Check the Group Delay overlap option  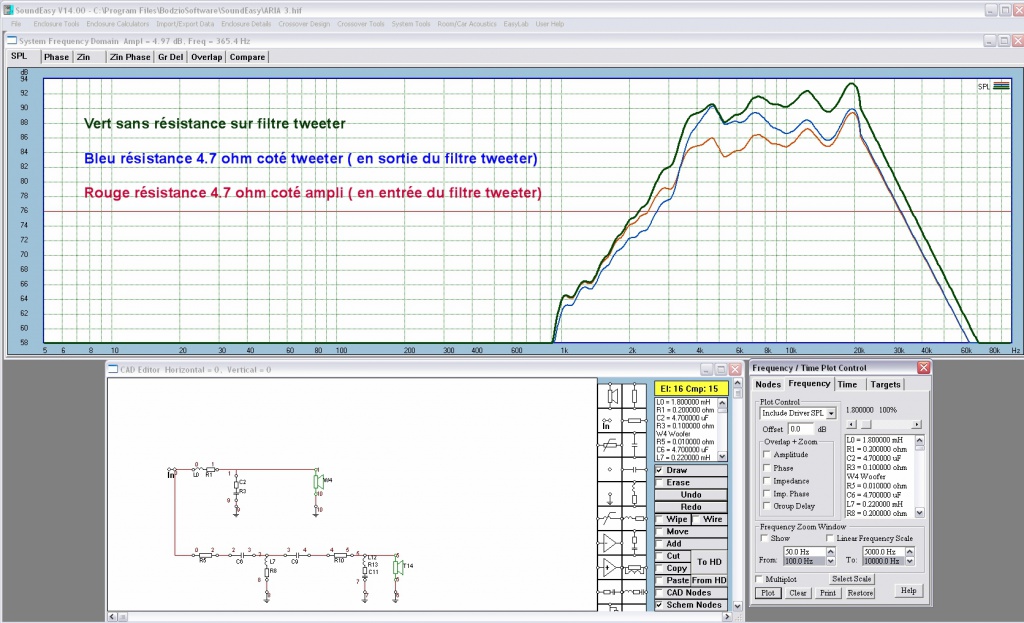tap(767, 506)
